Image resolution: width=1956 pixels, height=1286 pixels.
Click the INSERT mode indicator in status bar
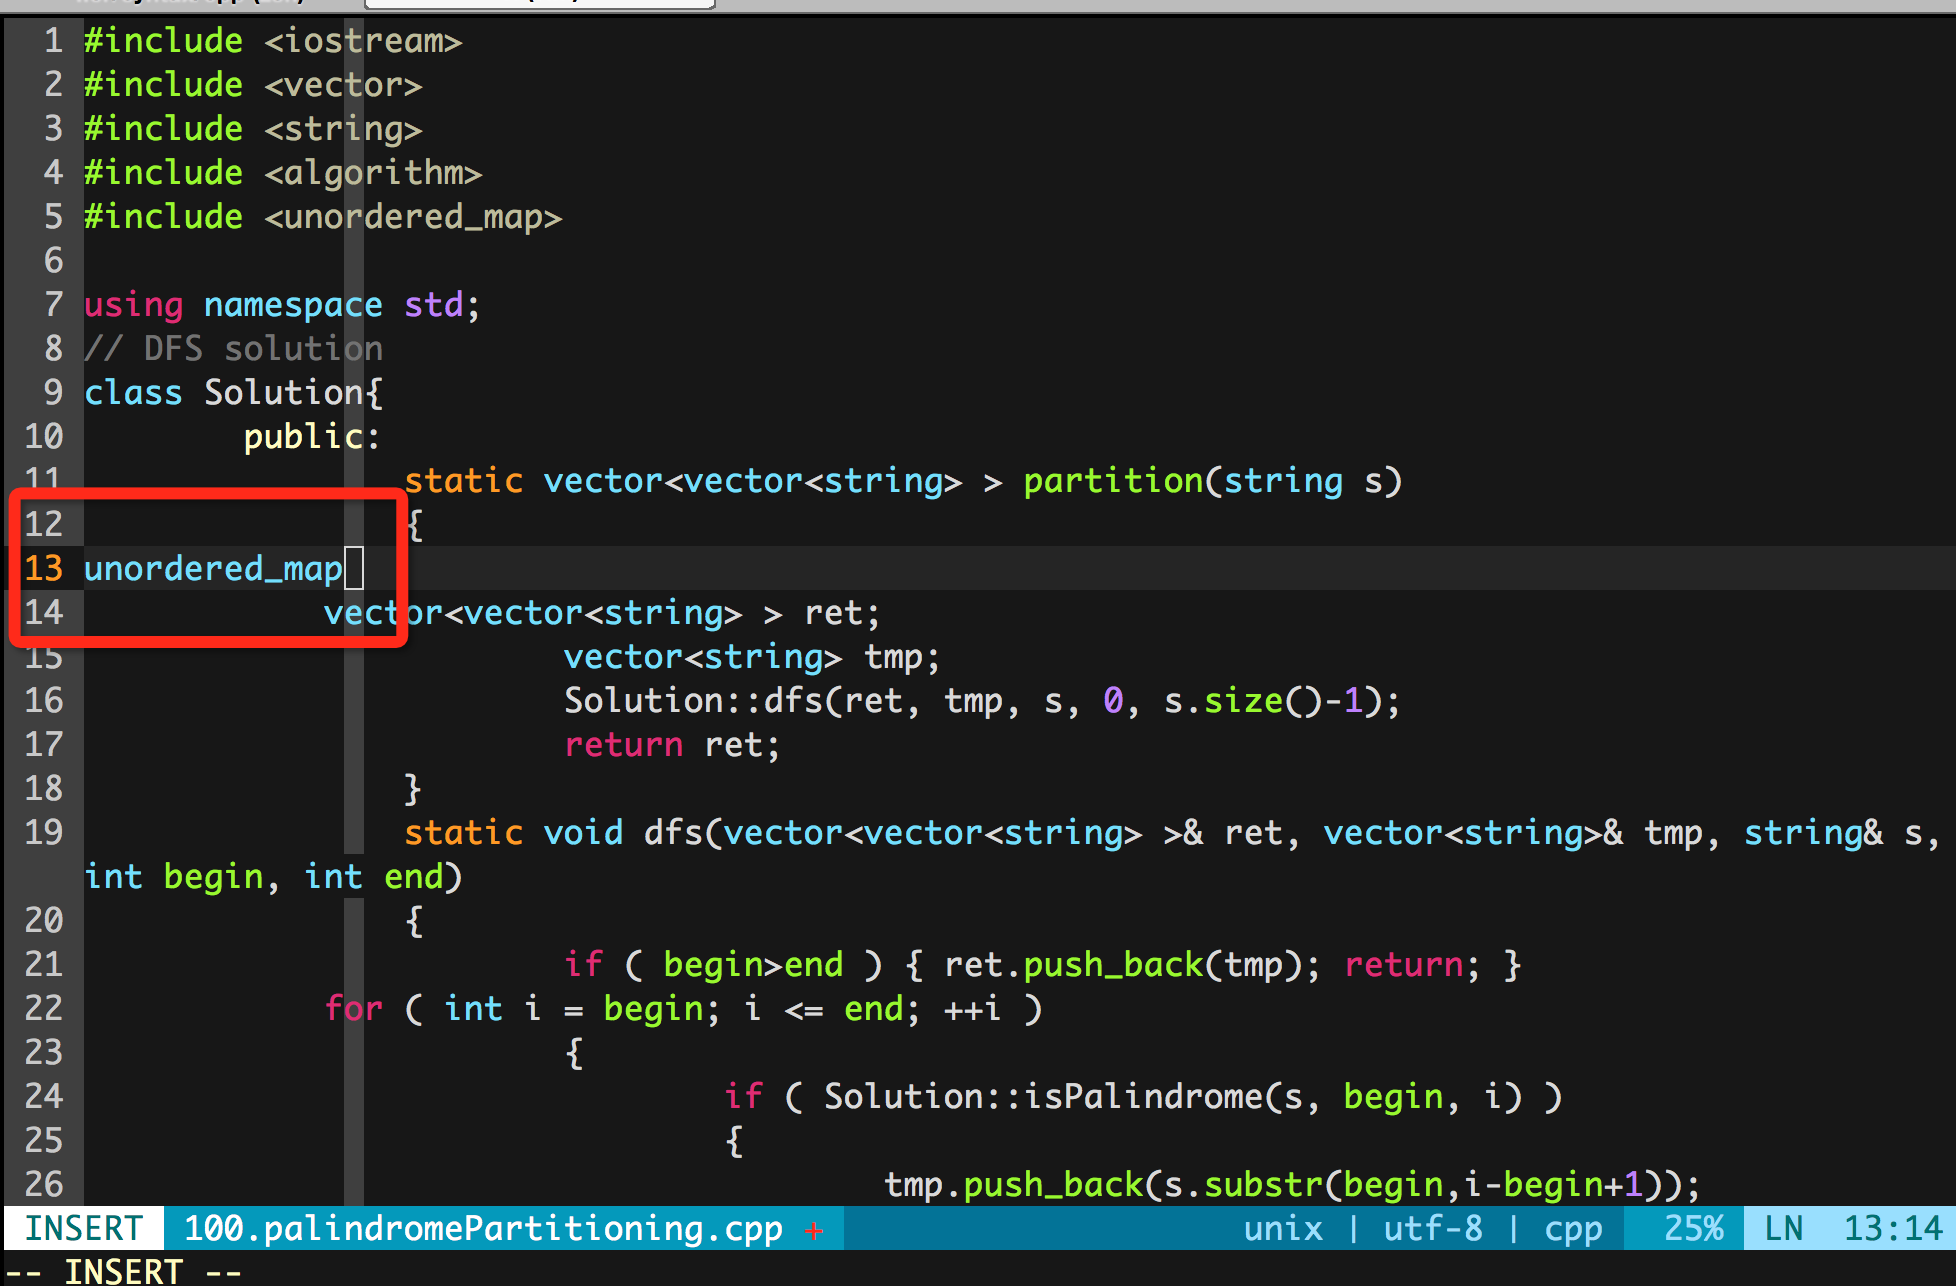coord(83,1228)
